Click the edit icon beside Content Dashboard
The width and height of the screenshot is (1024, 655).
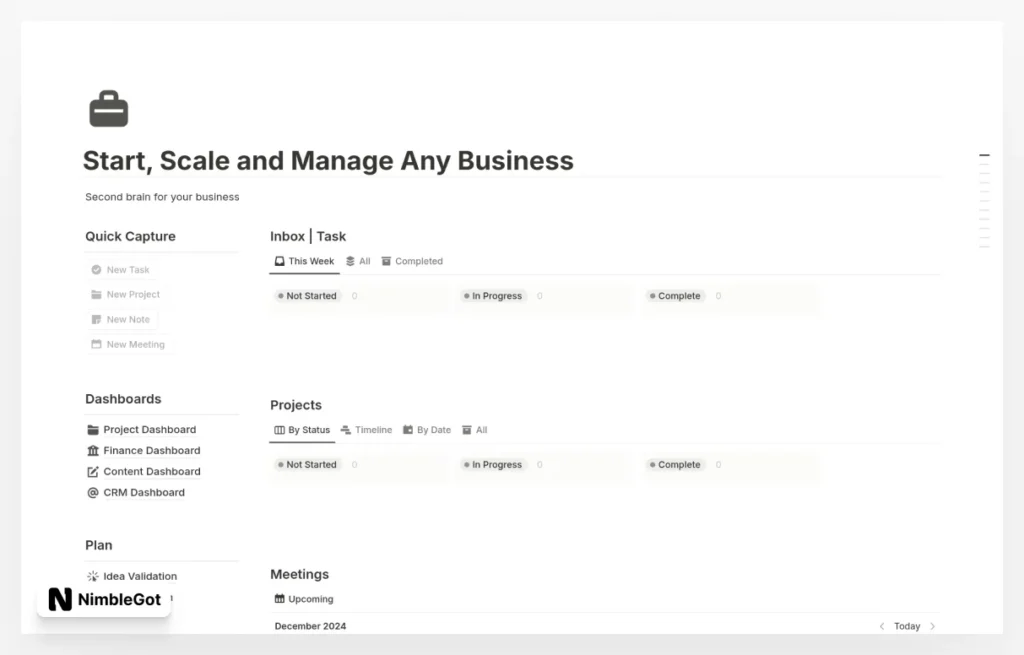92,471
